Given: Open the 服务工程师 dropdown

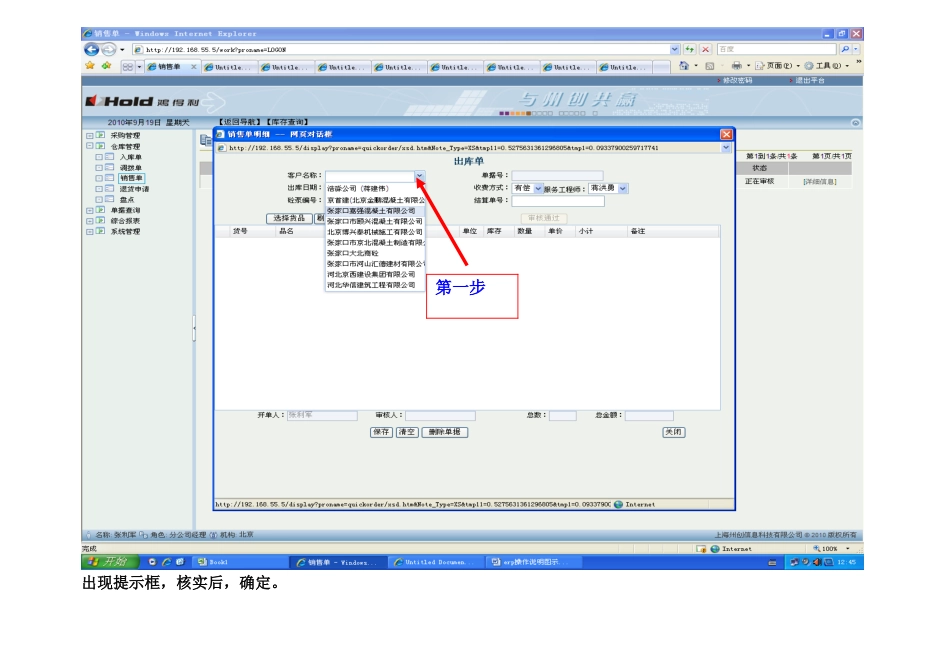Looking at the screenshot, I should (x=623, y=188).
